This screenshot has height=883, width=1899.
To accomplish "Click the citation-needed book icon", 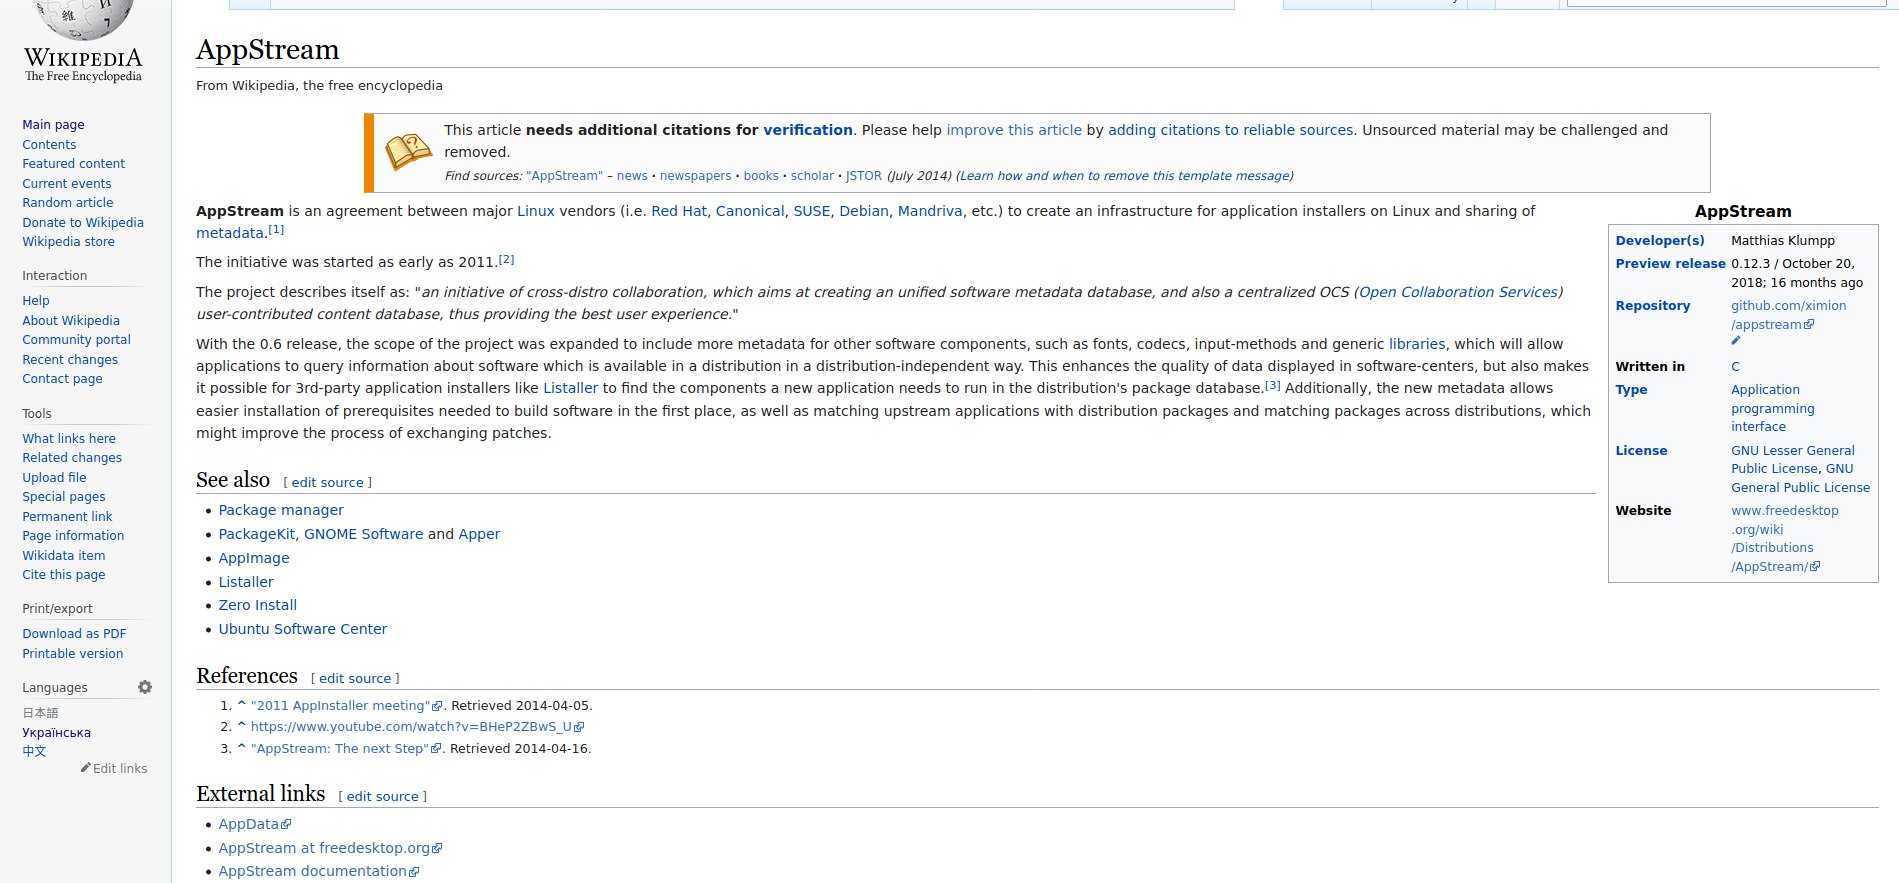I will tap(408, 152).
